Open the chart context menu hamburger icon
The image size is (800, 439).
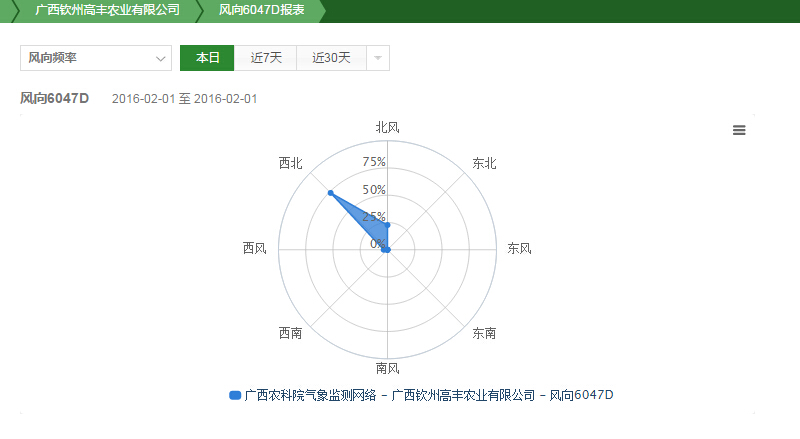pyautogui.click(x=739, y=130)
